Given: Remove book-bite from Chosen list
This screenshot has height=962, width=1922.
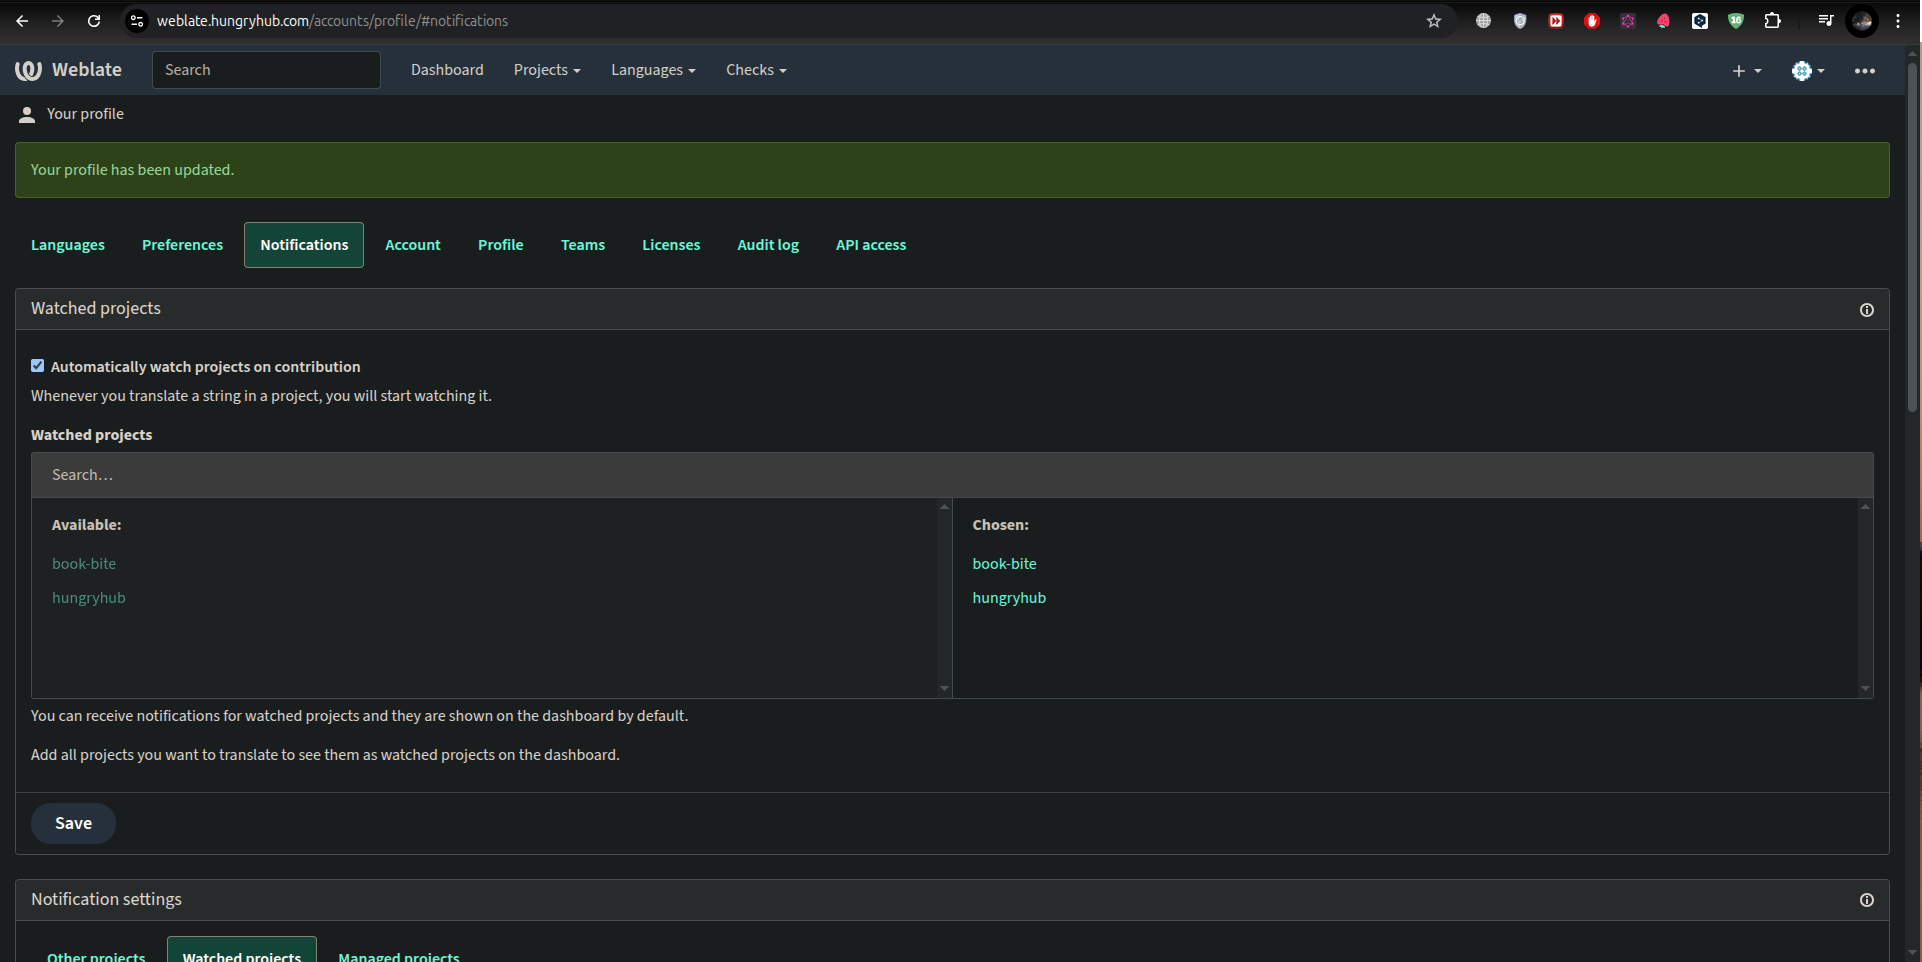Looking at the screenshot, I should tap(1004, 564).
